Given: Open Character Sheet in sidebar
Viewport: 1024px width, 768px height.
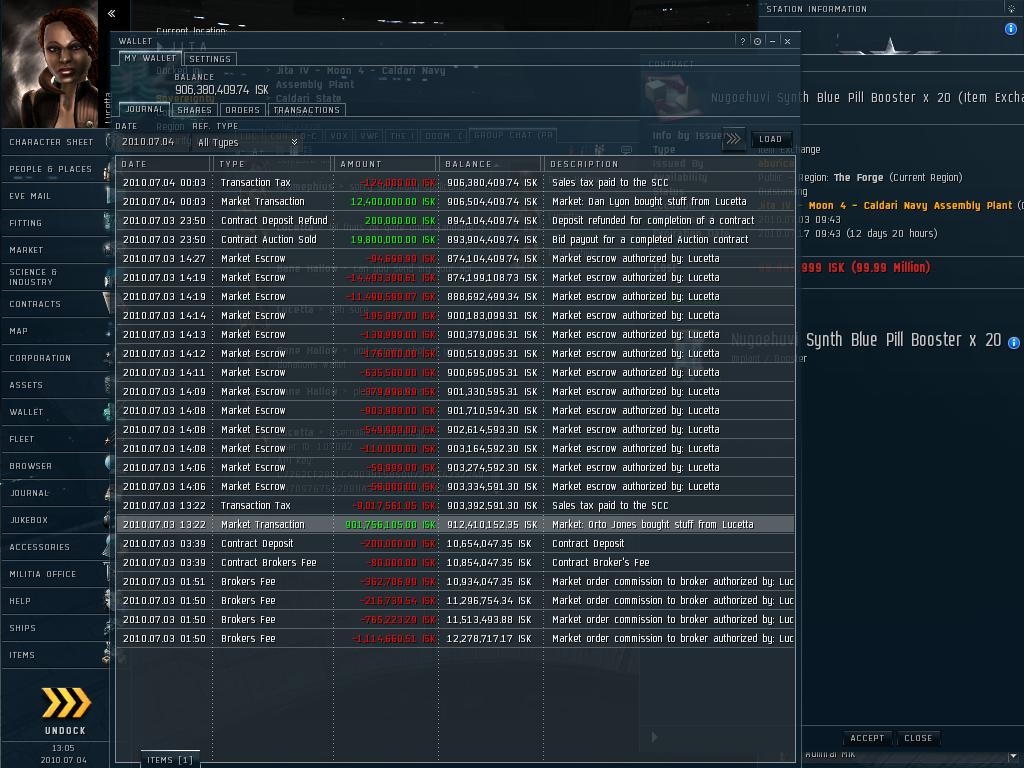Looking at the screenshot, I should tap(56, 142).
